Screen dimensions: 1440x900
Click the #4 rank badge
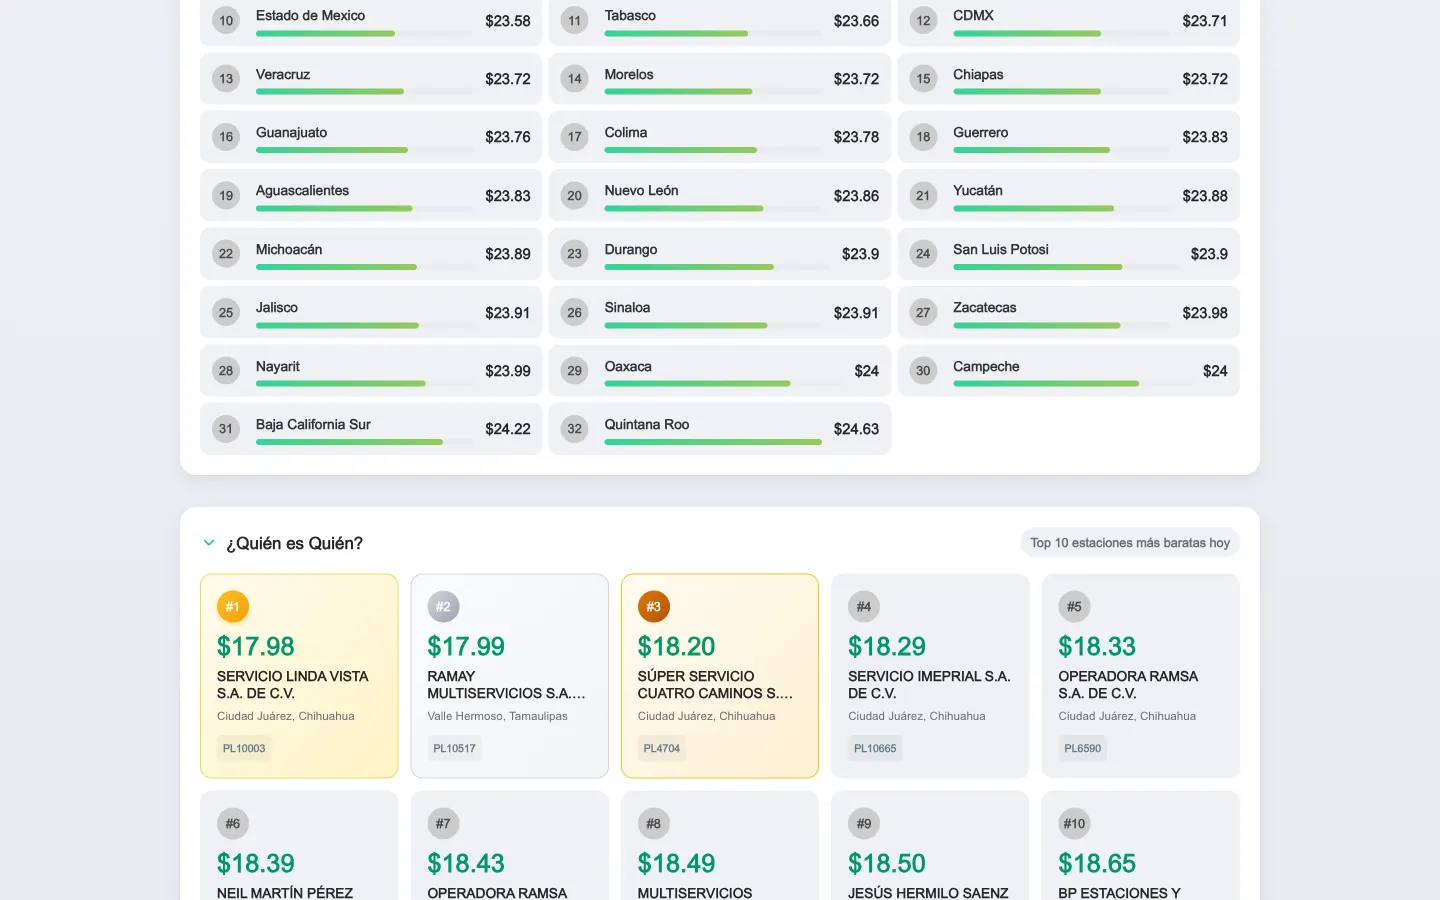(x=864, y=607)
